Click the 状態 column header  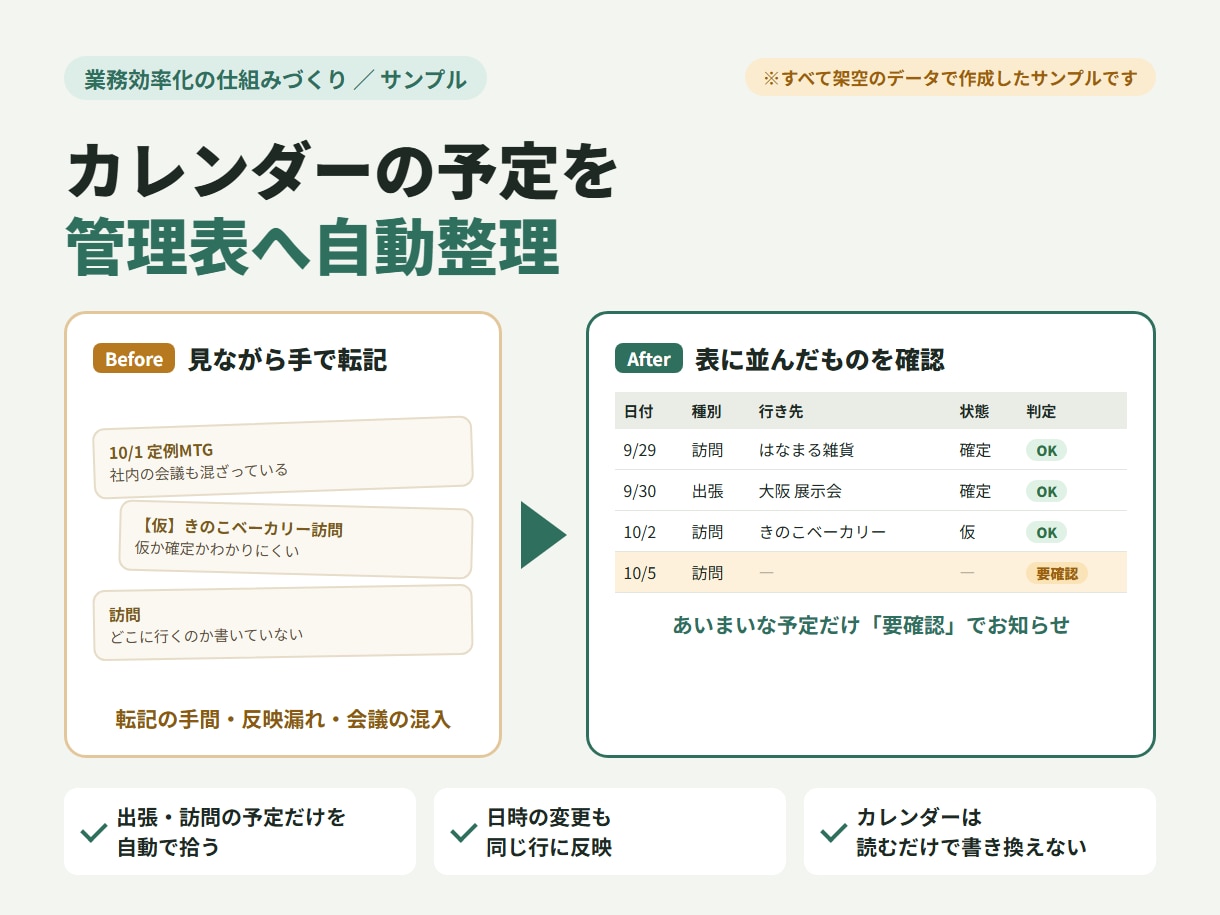(x=974, y=411)
